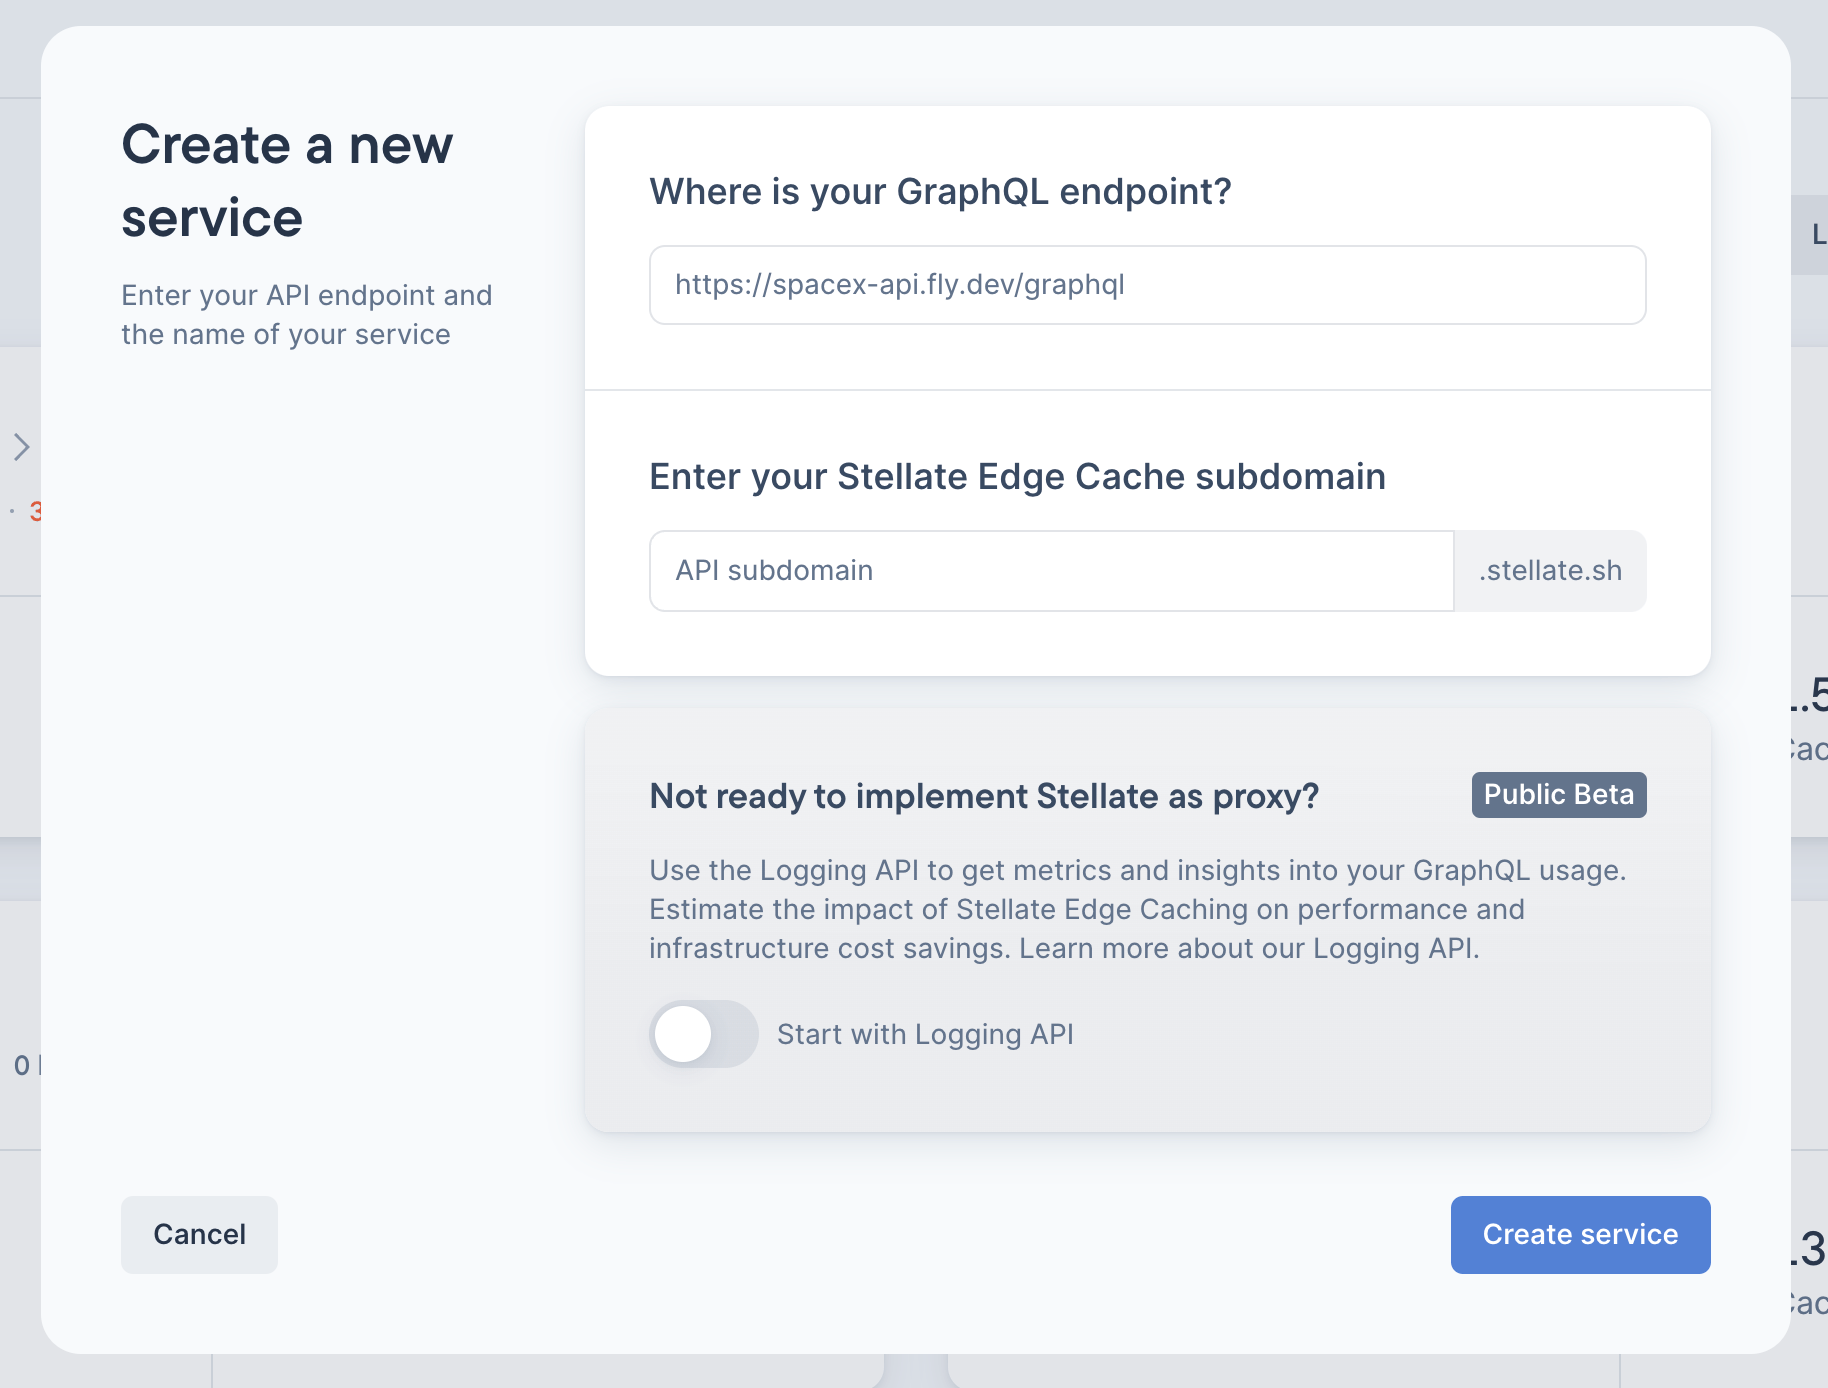Click the Logging API description paragraph
Screen dimensions: 1828x1388
[x=1138, y=909]
